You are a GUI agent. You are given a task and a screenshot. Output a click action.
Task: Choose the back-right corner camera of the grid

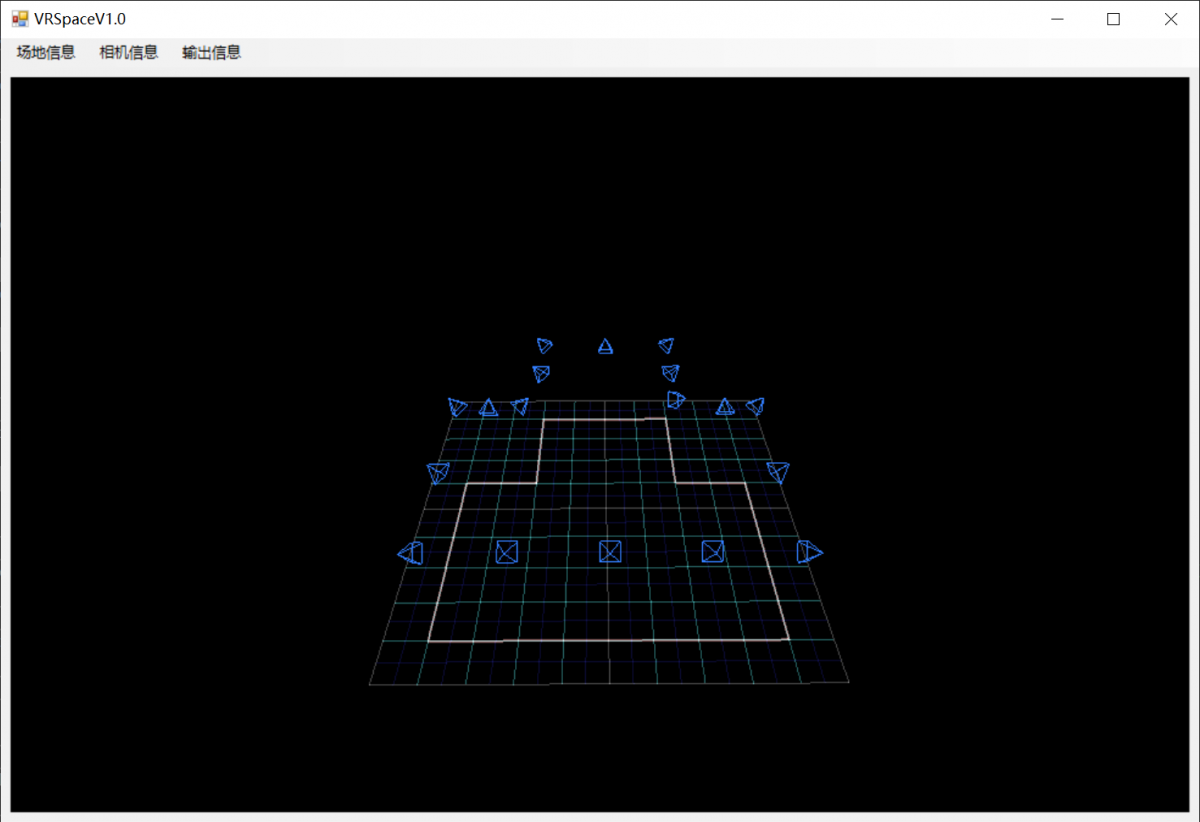[755, 406]
